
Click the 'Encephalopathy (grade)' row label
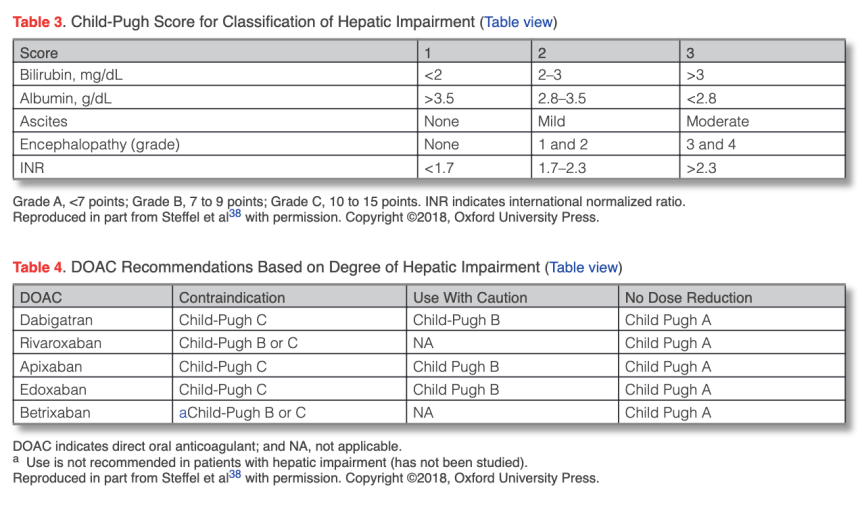[99, 144]
